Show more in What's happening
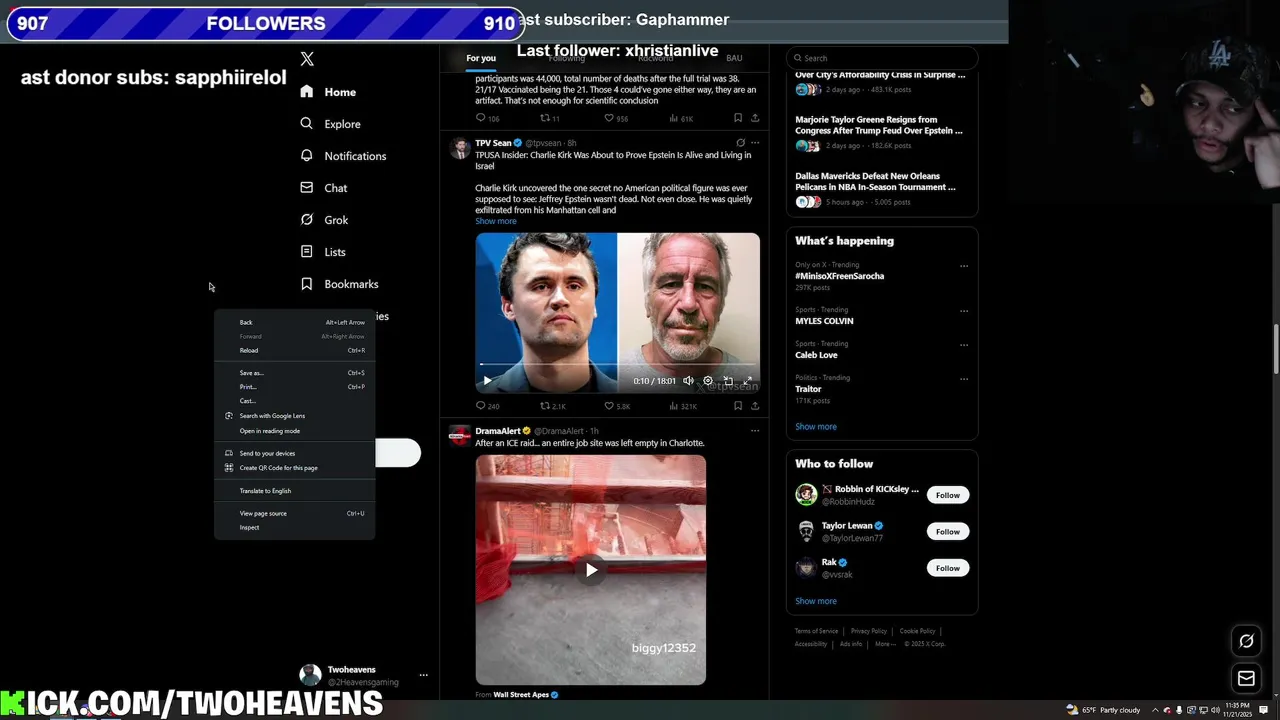 click(x=816, y=427)
